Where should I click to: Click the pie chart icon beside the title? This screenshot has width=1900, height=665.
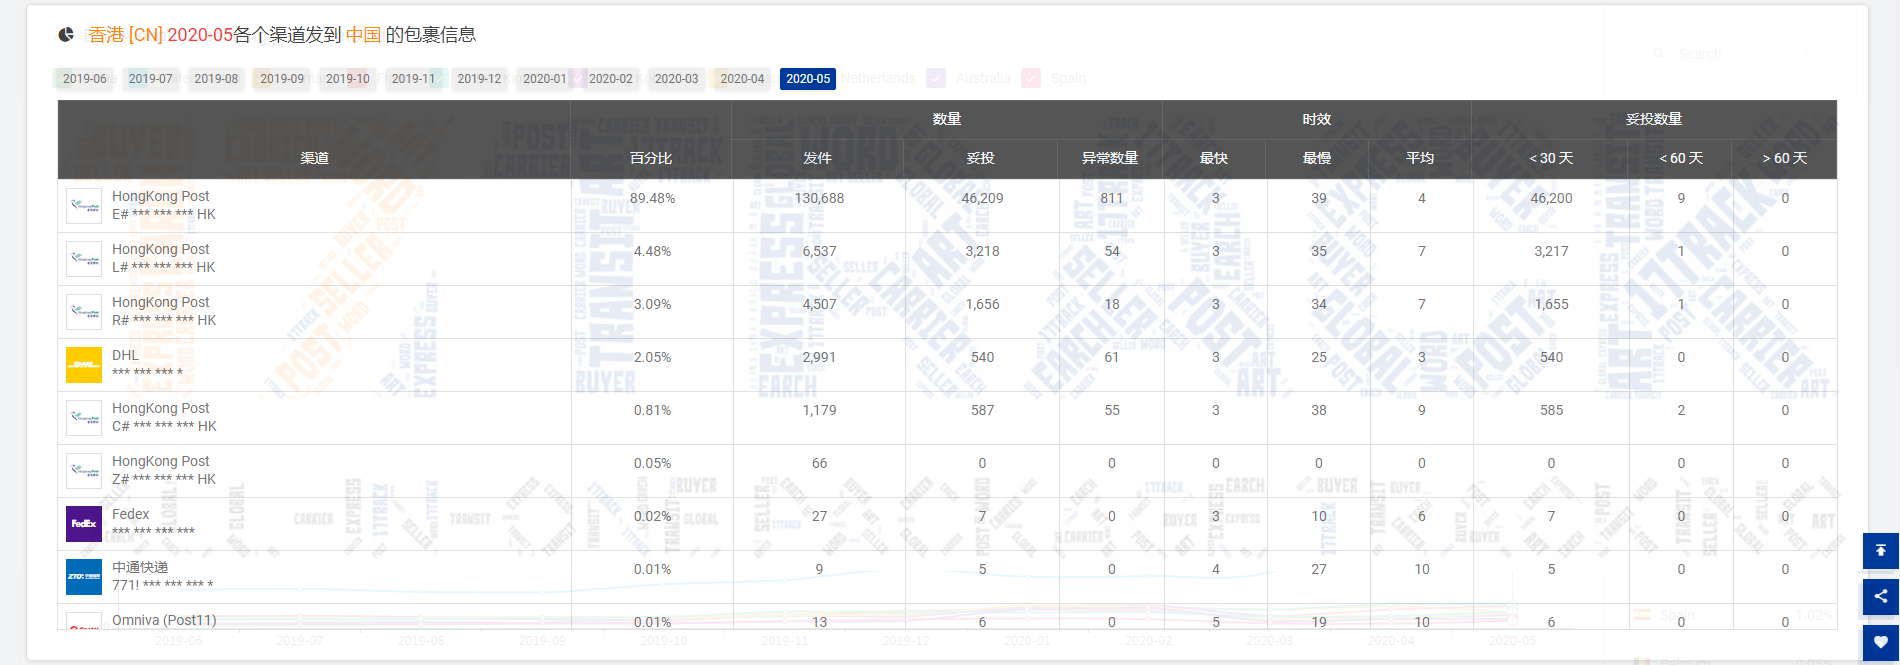click(x=66, y=35)
